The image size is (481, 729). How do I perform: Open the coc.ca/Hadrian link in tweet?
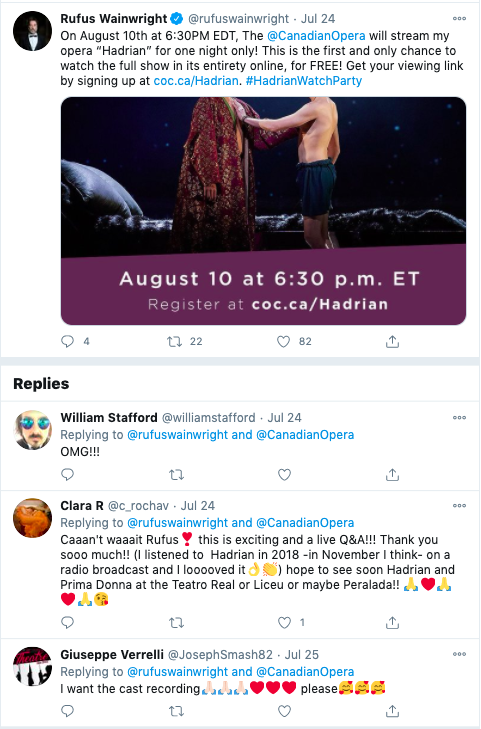tap(196, 80)
